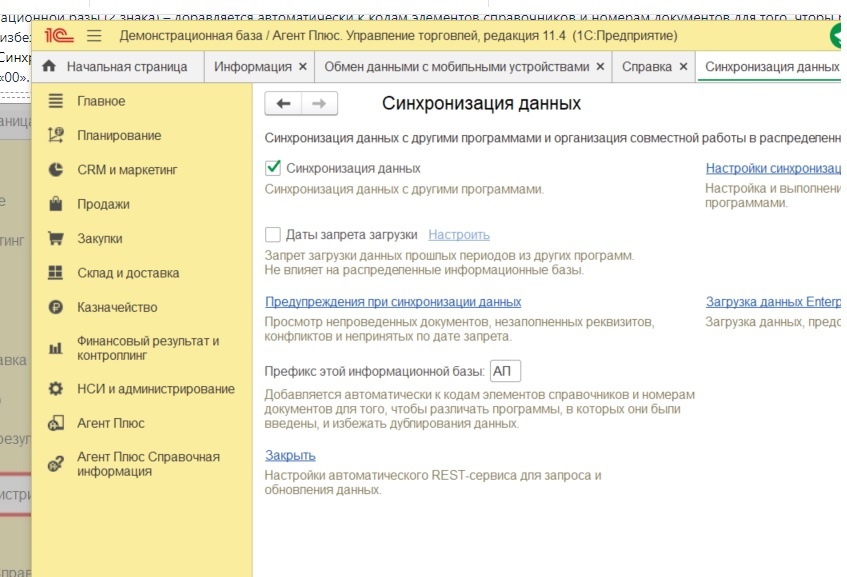
Task: Click the Закупки cart icon
Action: pos(56,238)
